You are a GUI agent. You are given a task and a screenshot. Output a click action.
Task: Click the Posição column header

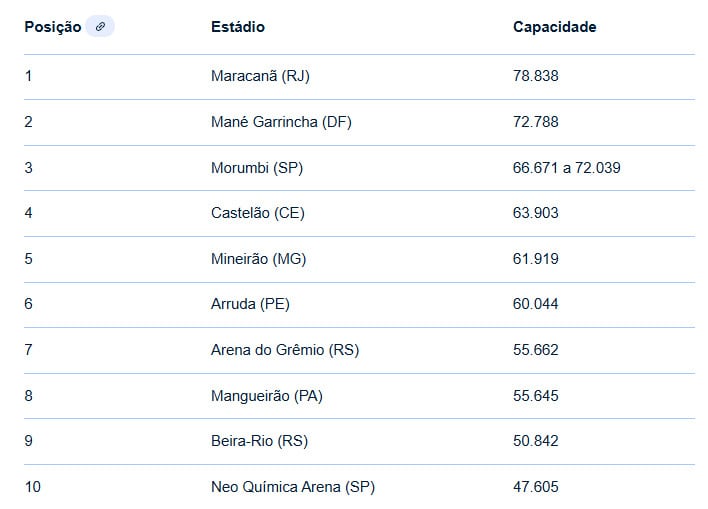(x=52, y=27)
